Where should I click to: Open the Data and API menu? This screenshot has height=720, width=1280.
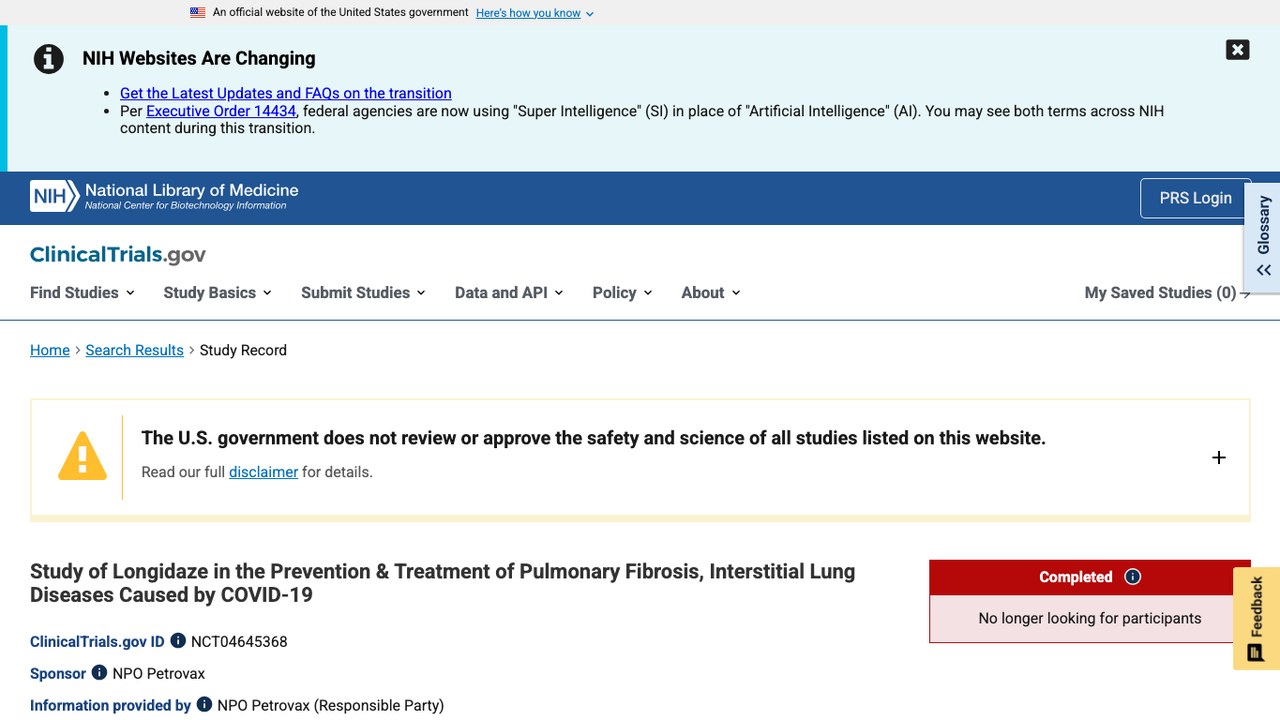coord(509,293)
